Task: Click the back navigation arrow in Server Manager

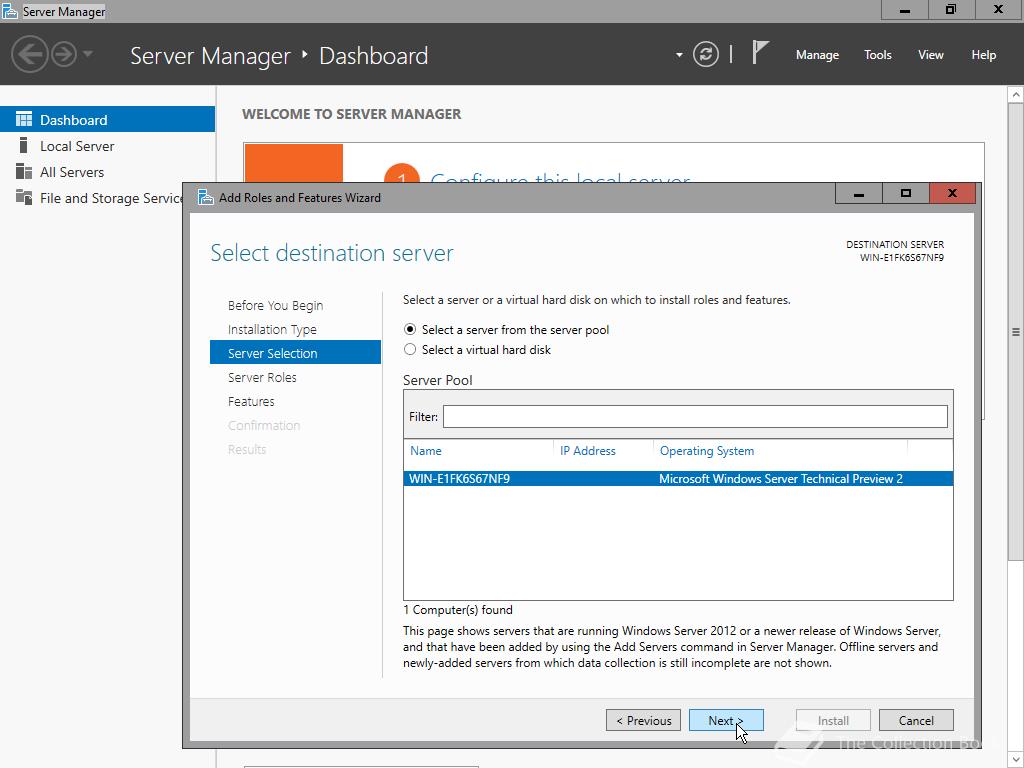Action: (x=29, y=54)
